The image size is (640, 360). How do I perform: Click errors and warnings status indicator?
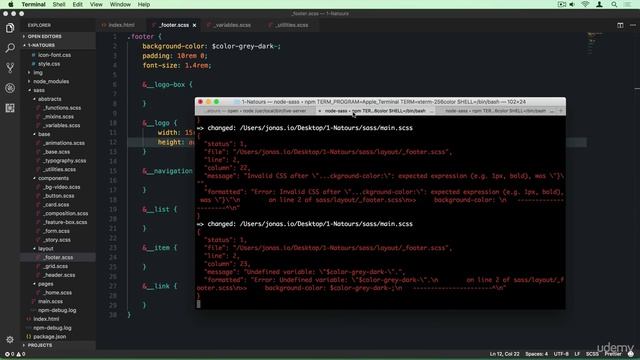[x=15, y=354]
